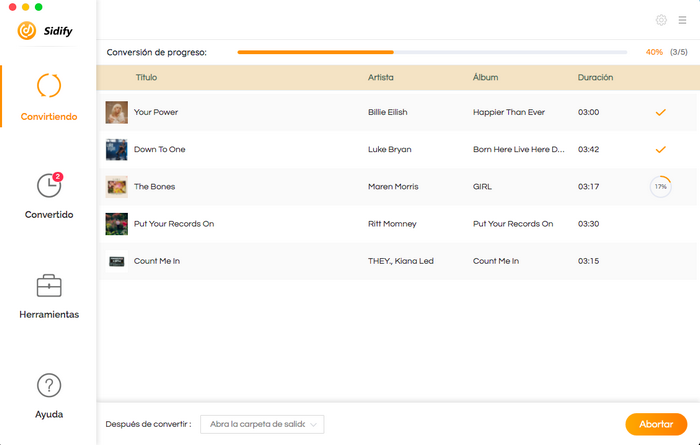Click The Bones album cover thumbnail

tap(117, 187)
